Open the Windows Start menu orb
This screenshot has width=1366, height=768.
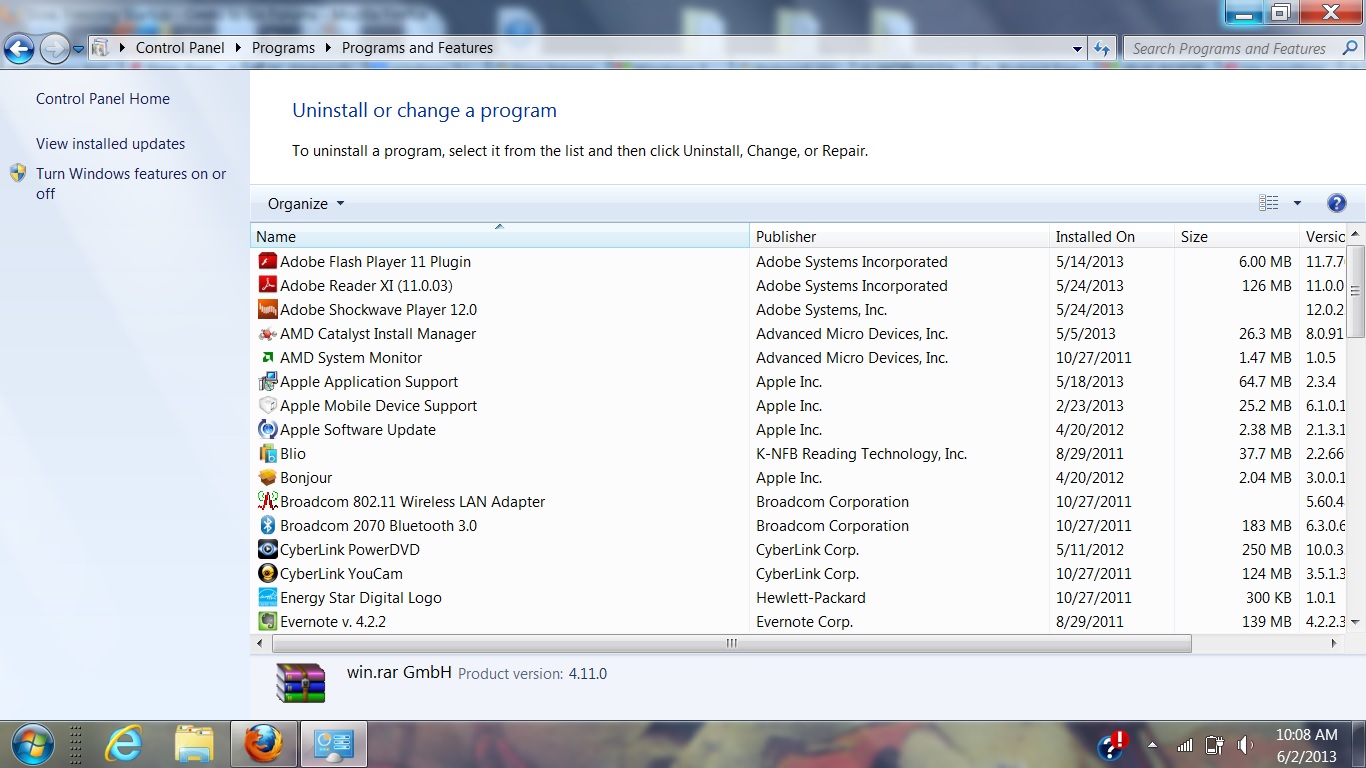[31, 745]
